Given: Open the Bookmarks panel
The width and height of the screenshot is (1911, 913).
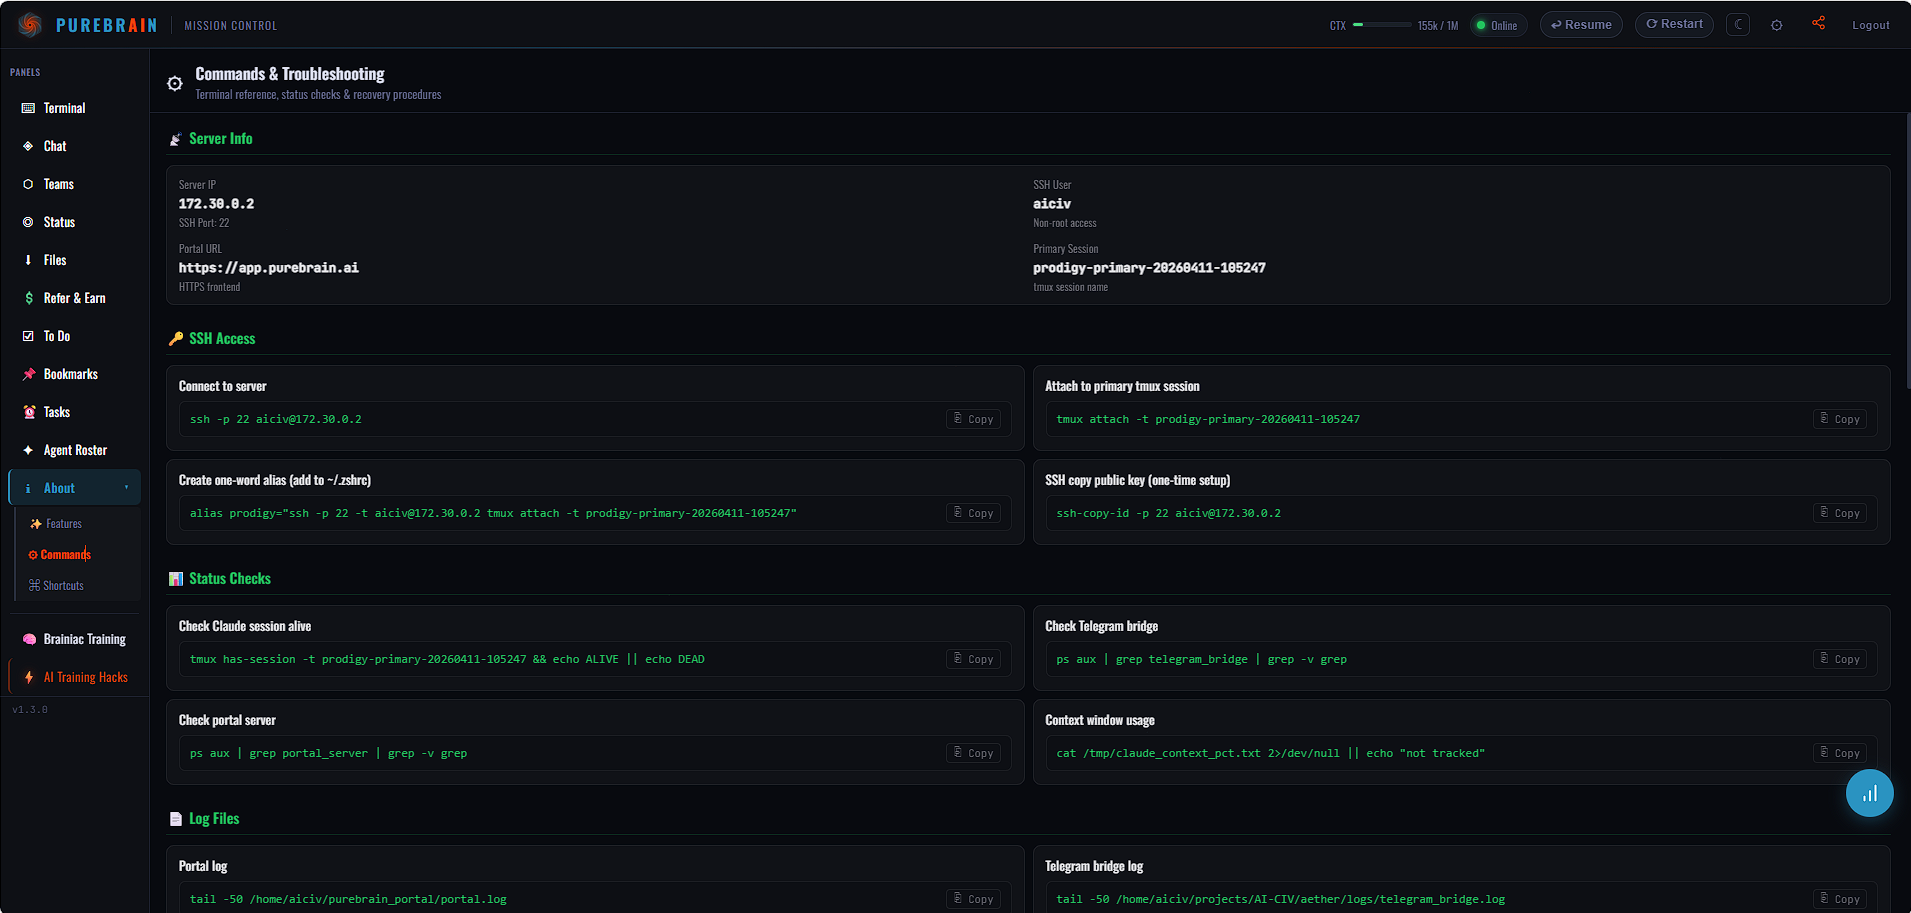Looking at the screenshot, I should [x=75, y=374].
